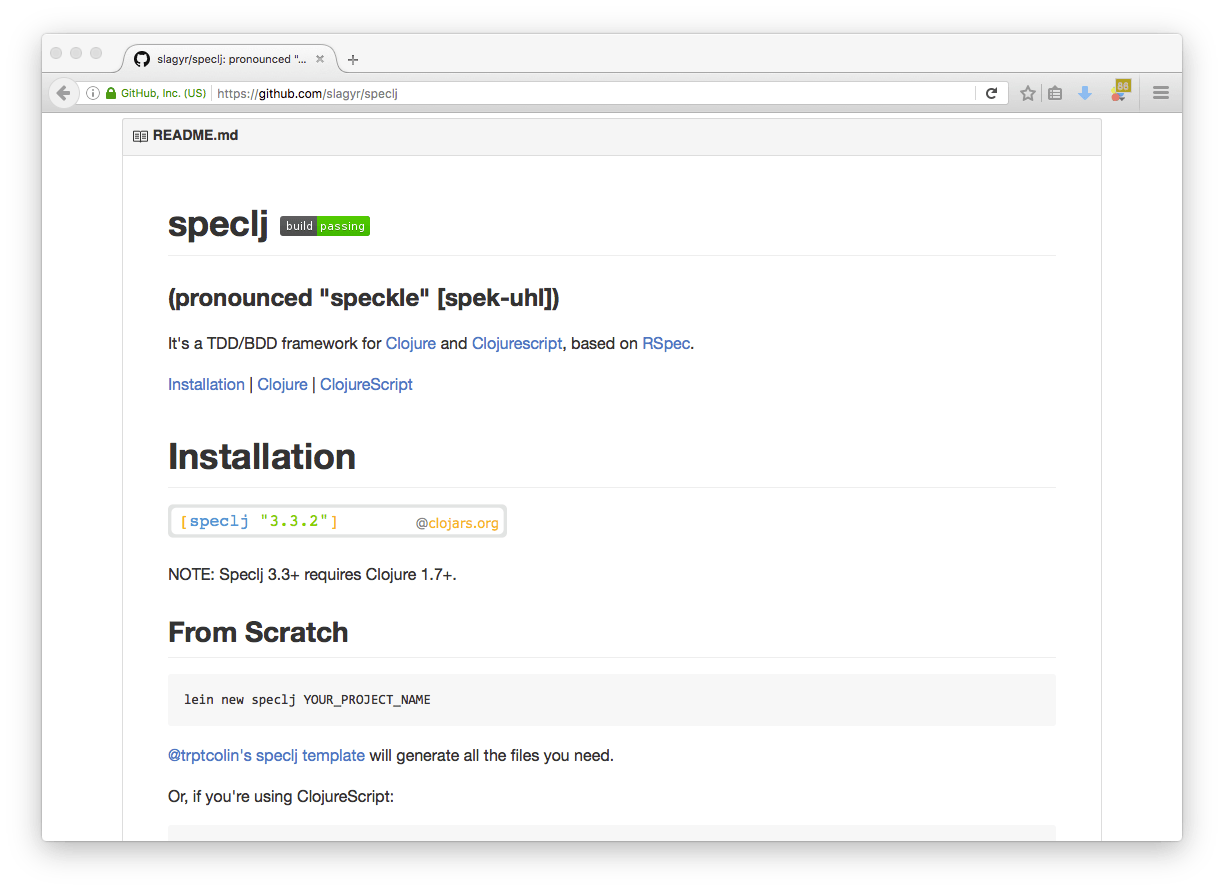This screenshot has height=891, width=1224.
Task: Click the lein new speclj code block
Action: pos(612,699)
